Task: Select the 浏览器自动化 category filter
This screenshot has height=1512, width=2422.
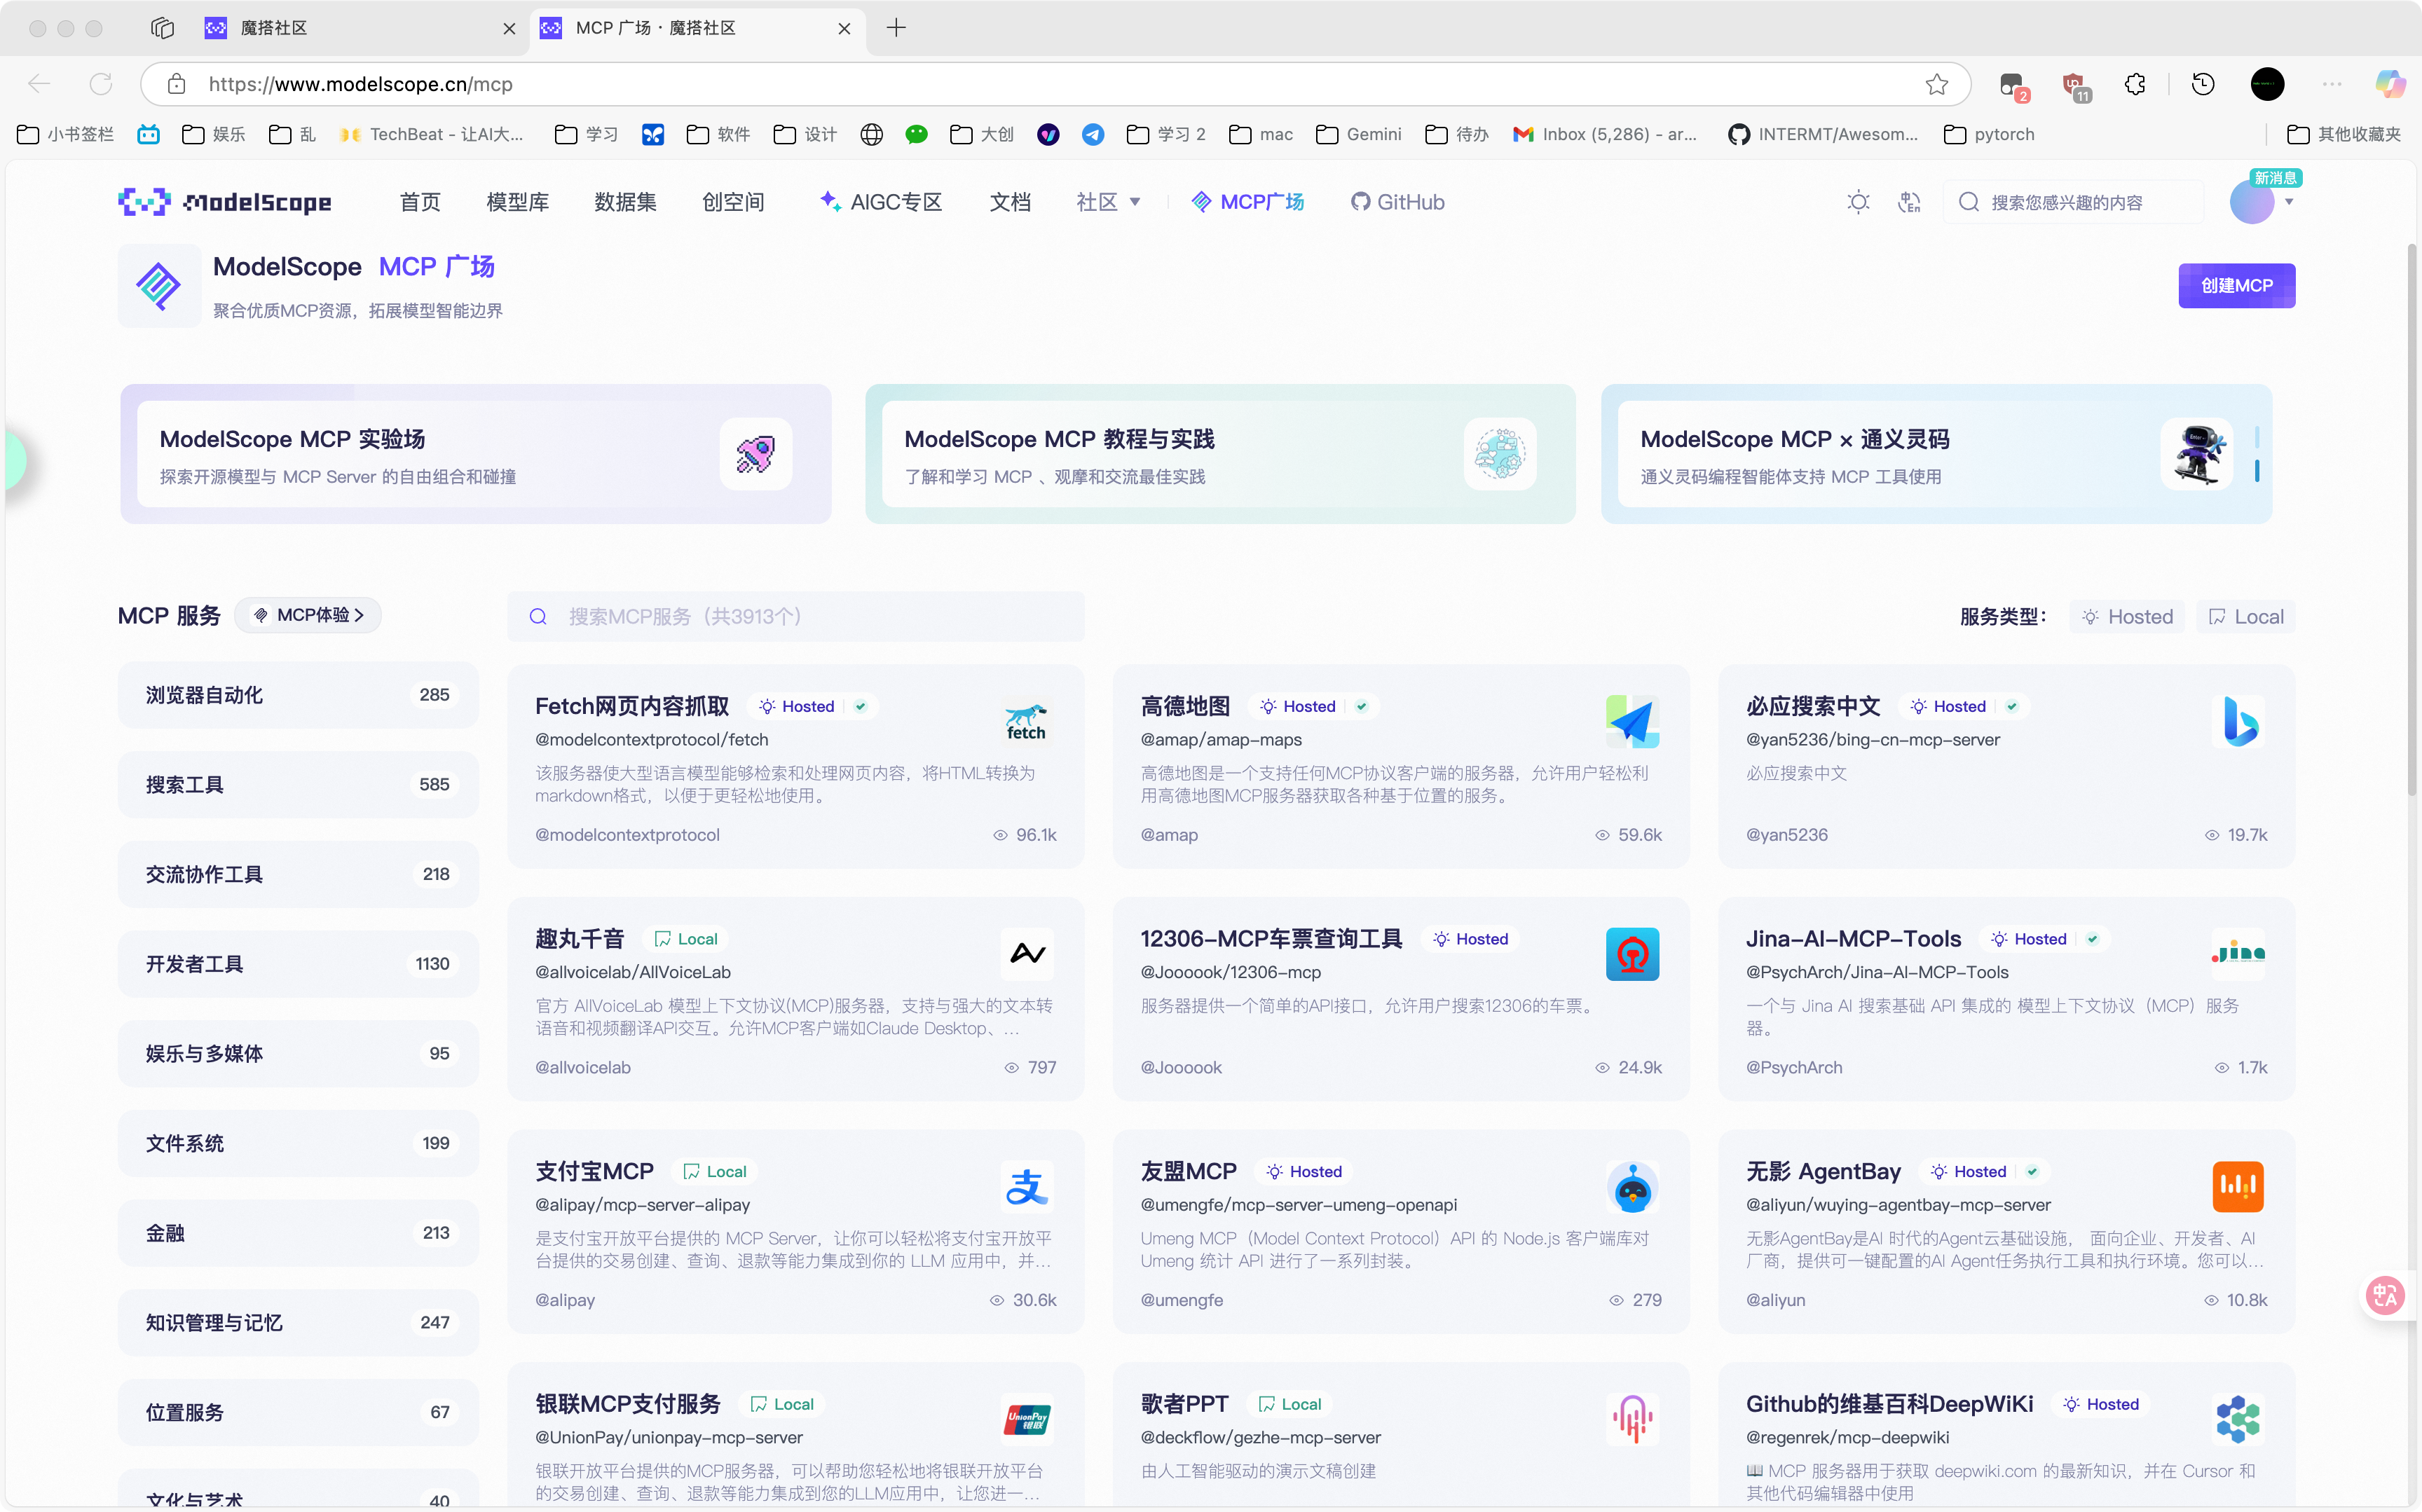Action: click(297, 695)
